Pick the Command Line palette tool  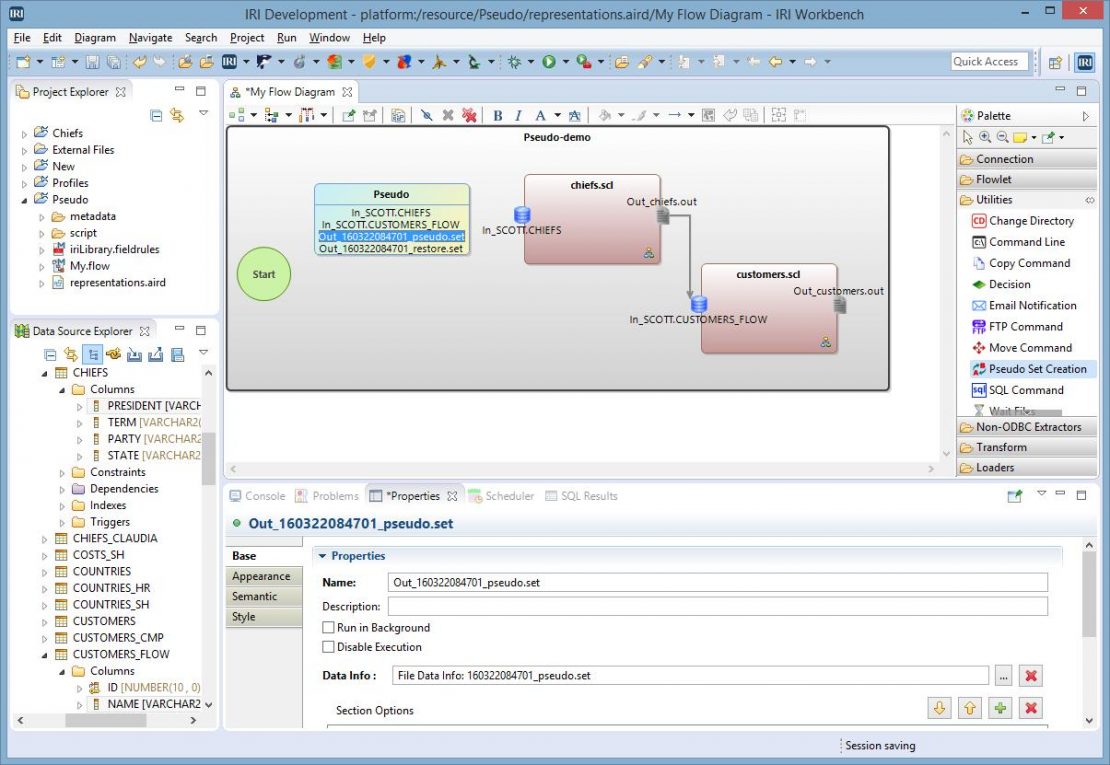coord(1019,242)
